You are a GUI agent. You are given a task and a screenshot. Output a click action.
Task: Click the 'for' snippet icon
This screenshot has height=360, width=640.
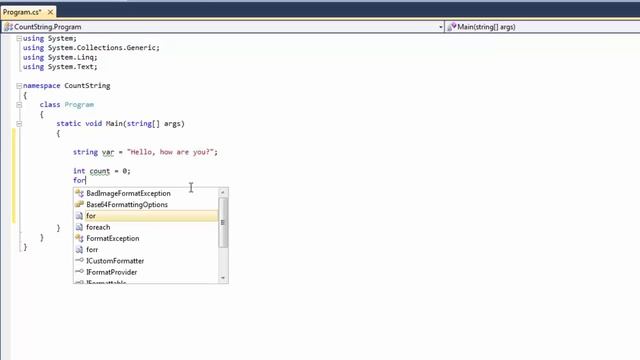(79, 216)
